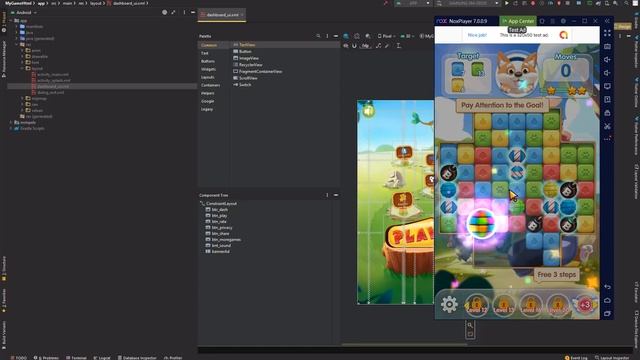640x360 pixels.
Task: Click Nice job link in test ad
Action: click(477, 35)
